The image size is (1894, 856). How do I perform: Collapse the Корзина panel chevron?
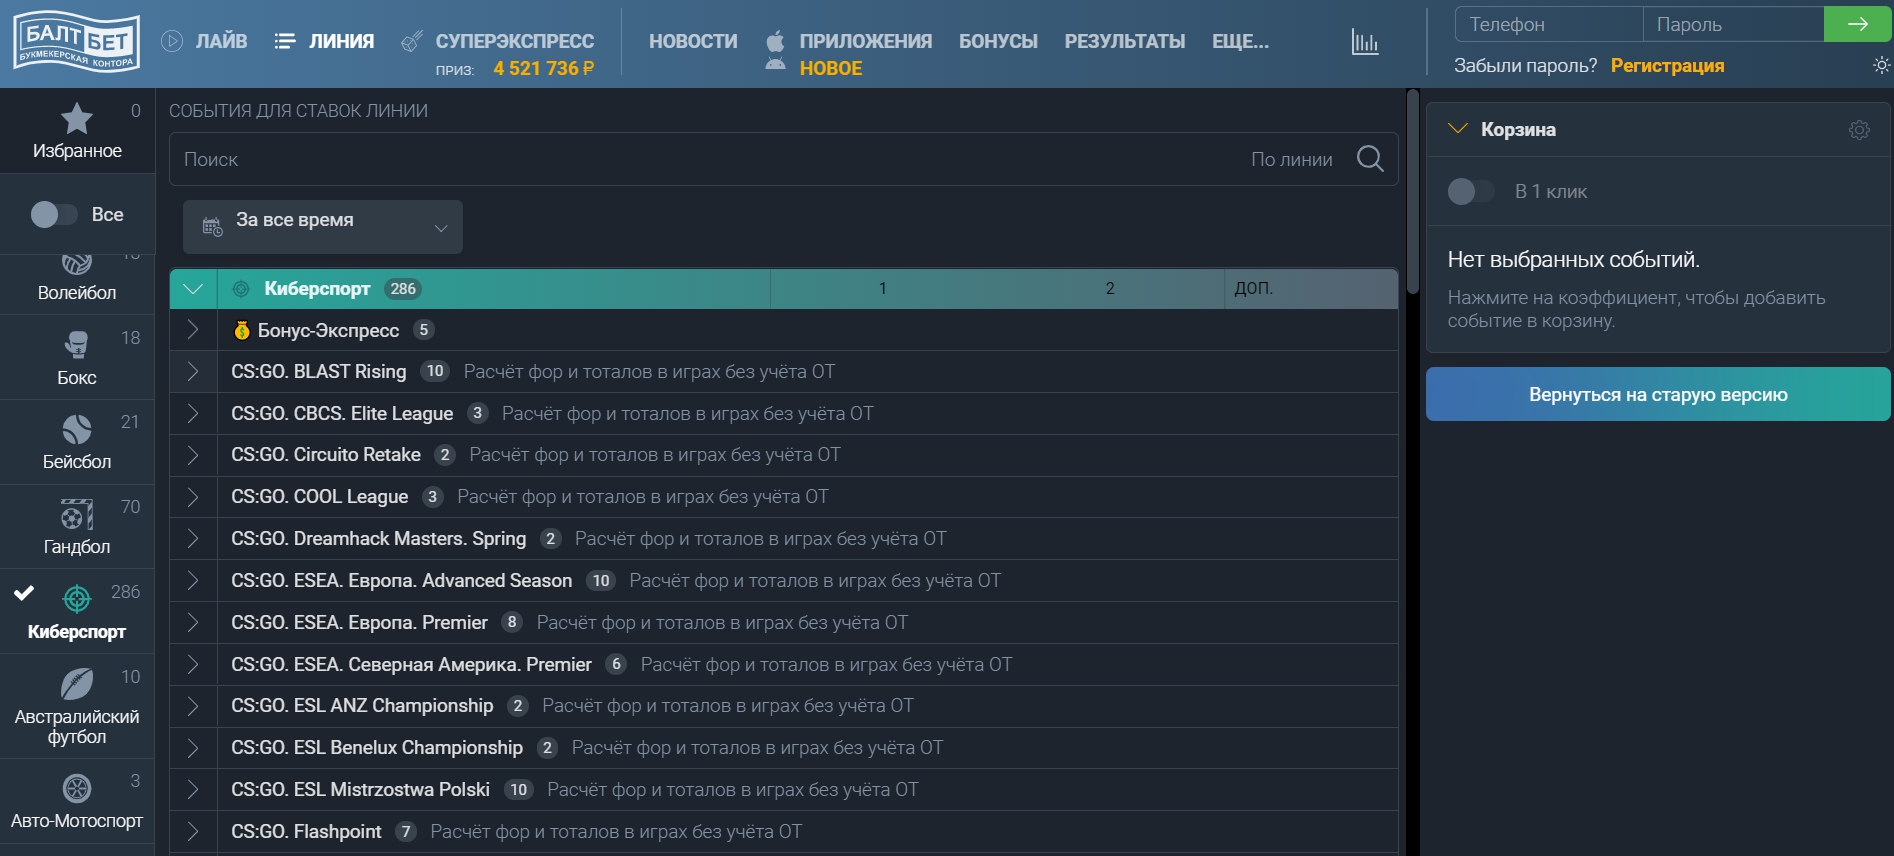[1457, 129]
